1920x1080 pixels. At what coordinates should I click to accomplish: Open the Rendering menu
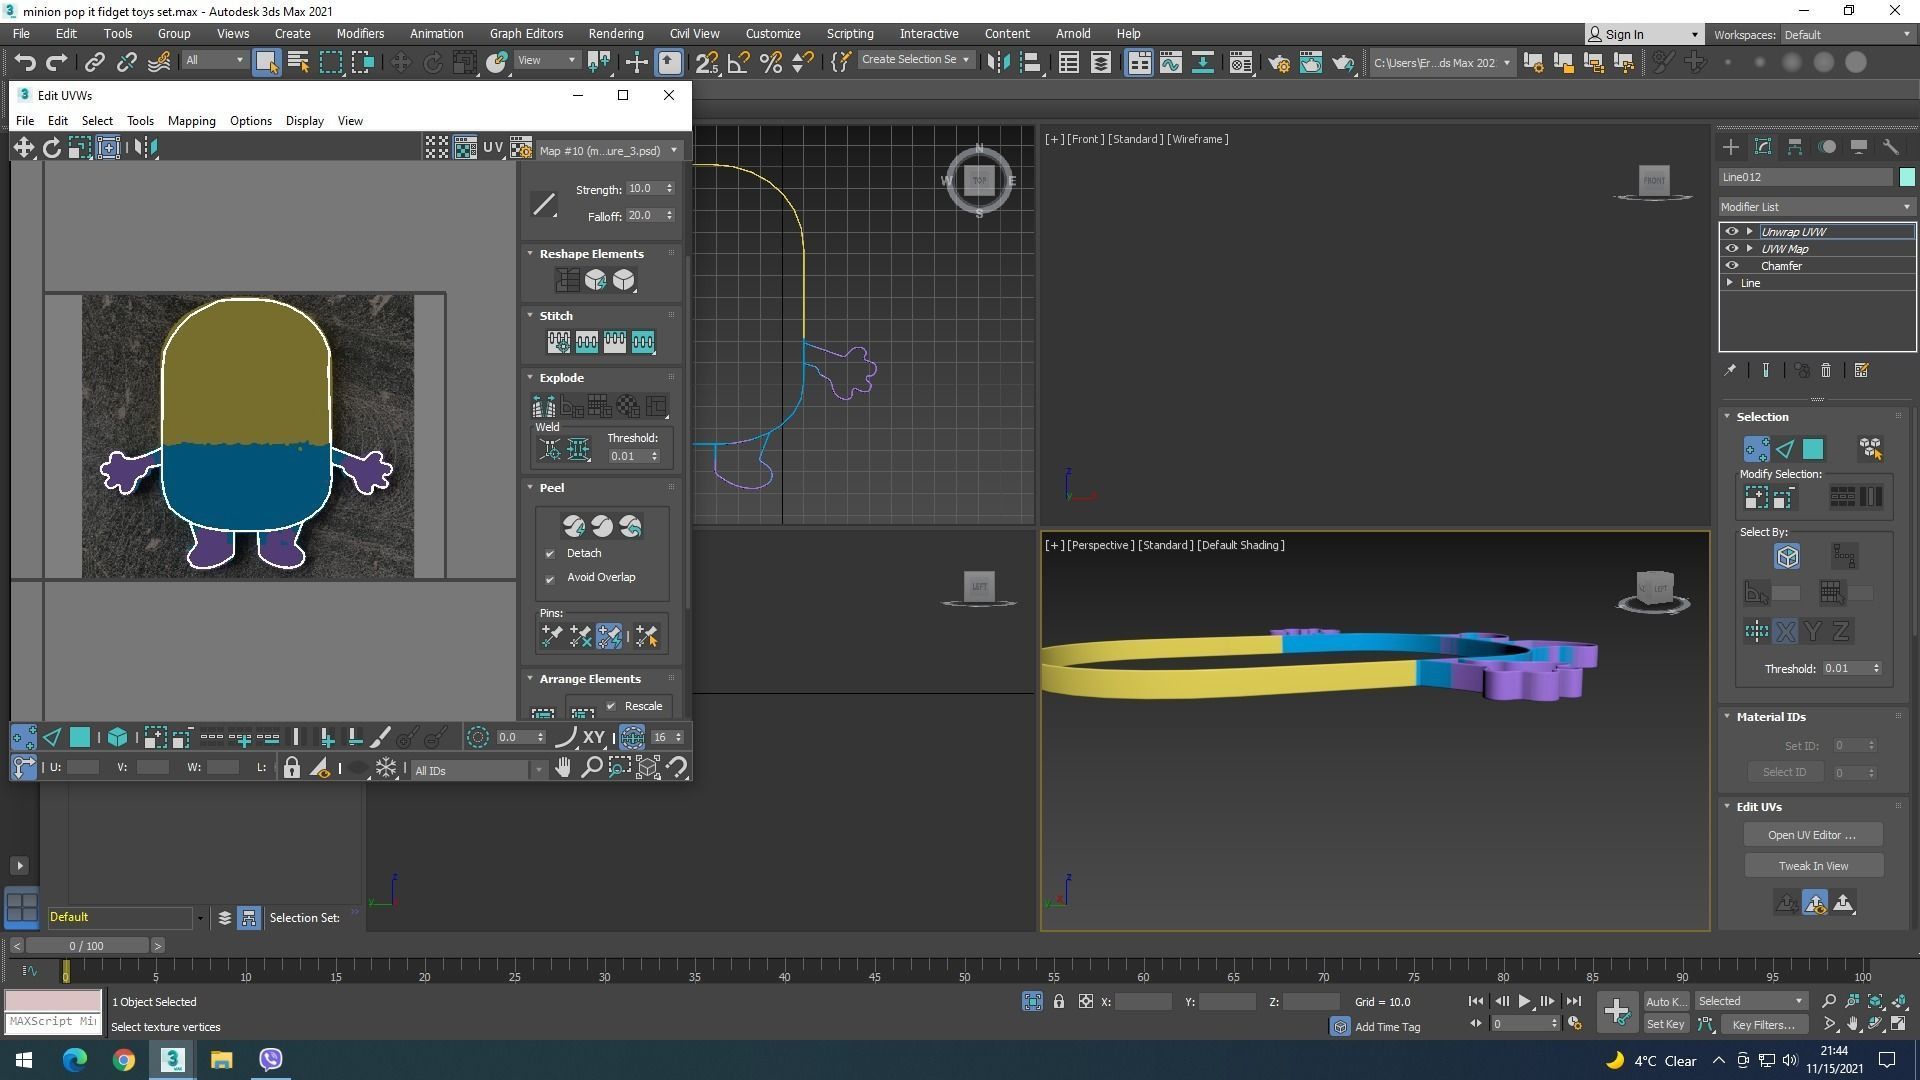pos(615,33)
